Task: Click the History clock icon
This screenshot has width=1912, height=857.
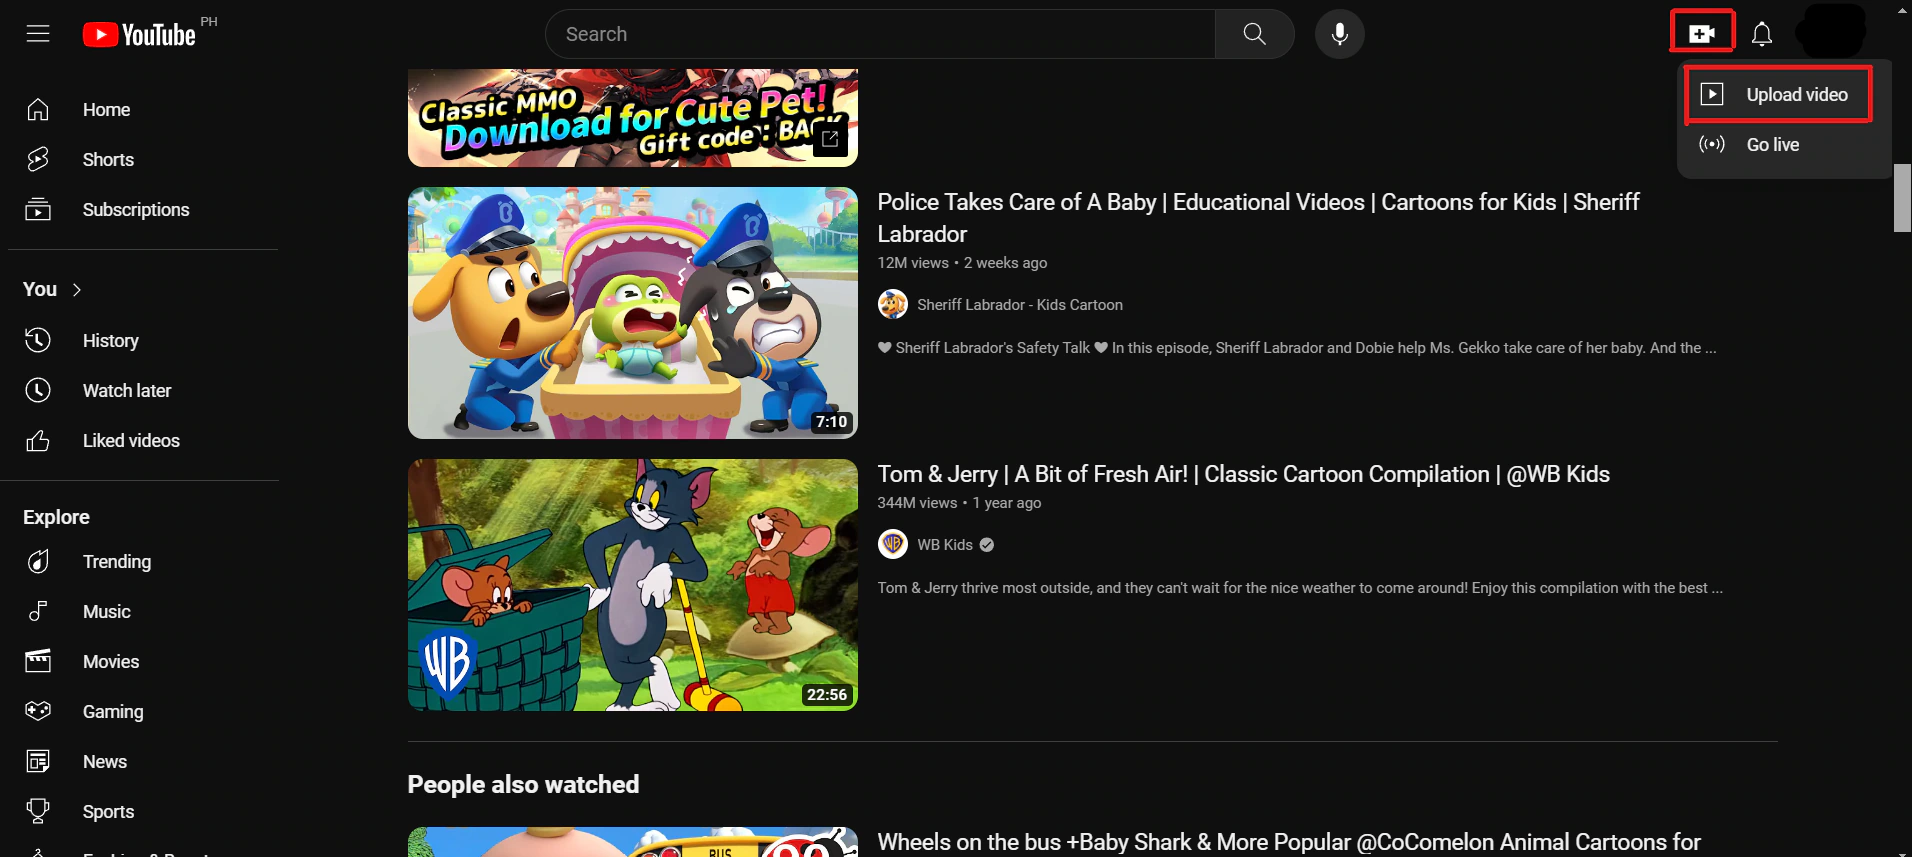Action: click(38, 340)
